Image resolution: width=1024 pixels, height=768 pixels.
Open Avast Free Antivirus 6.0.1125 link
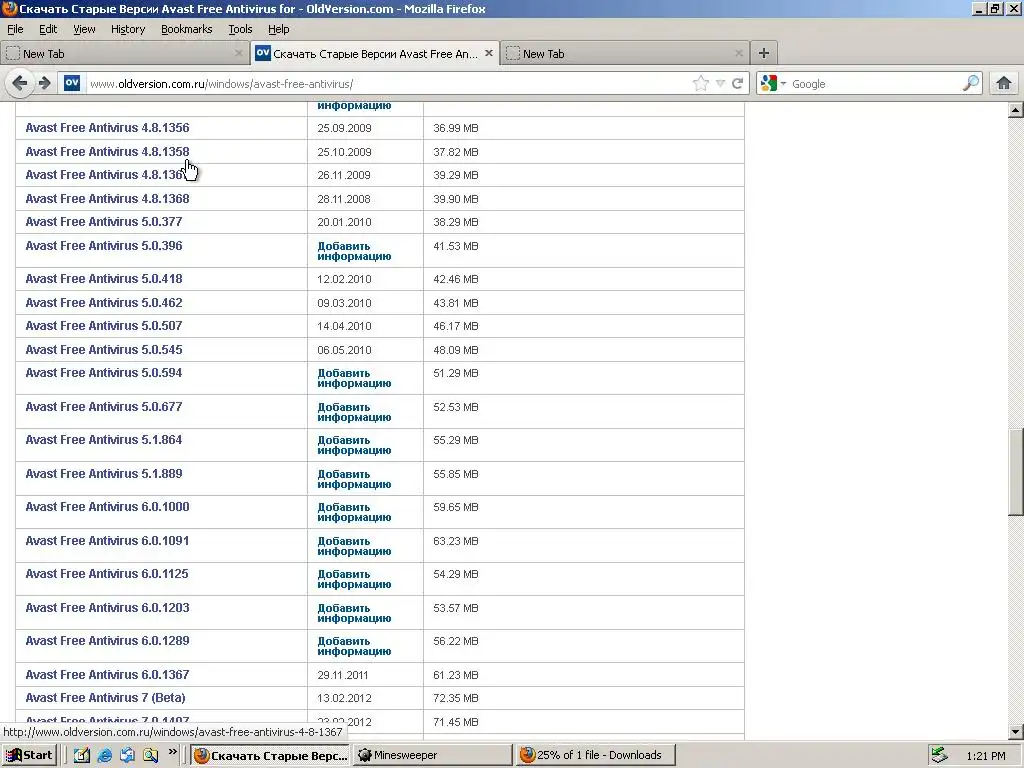tap(107, 574)
